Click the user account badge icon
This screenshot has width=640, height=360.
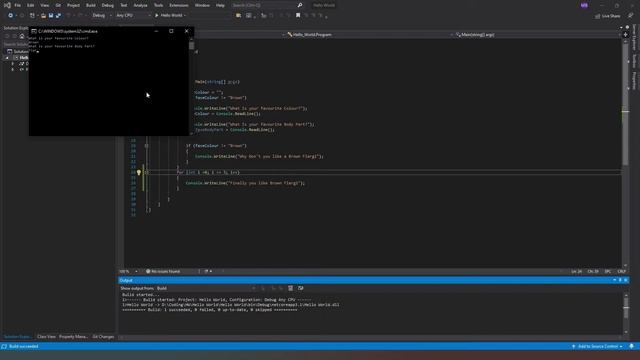point(584,5)
